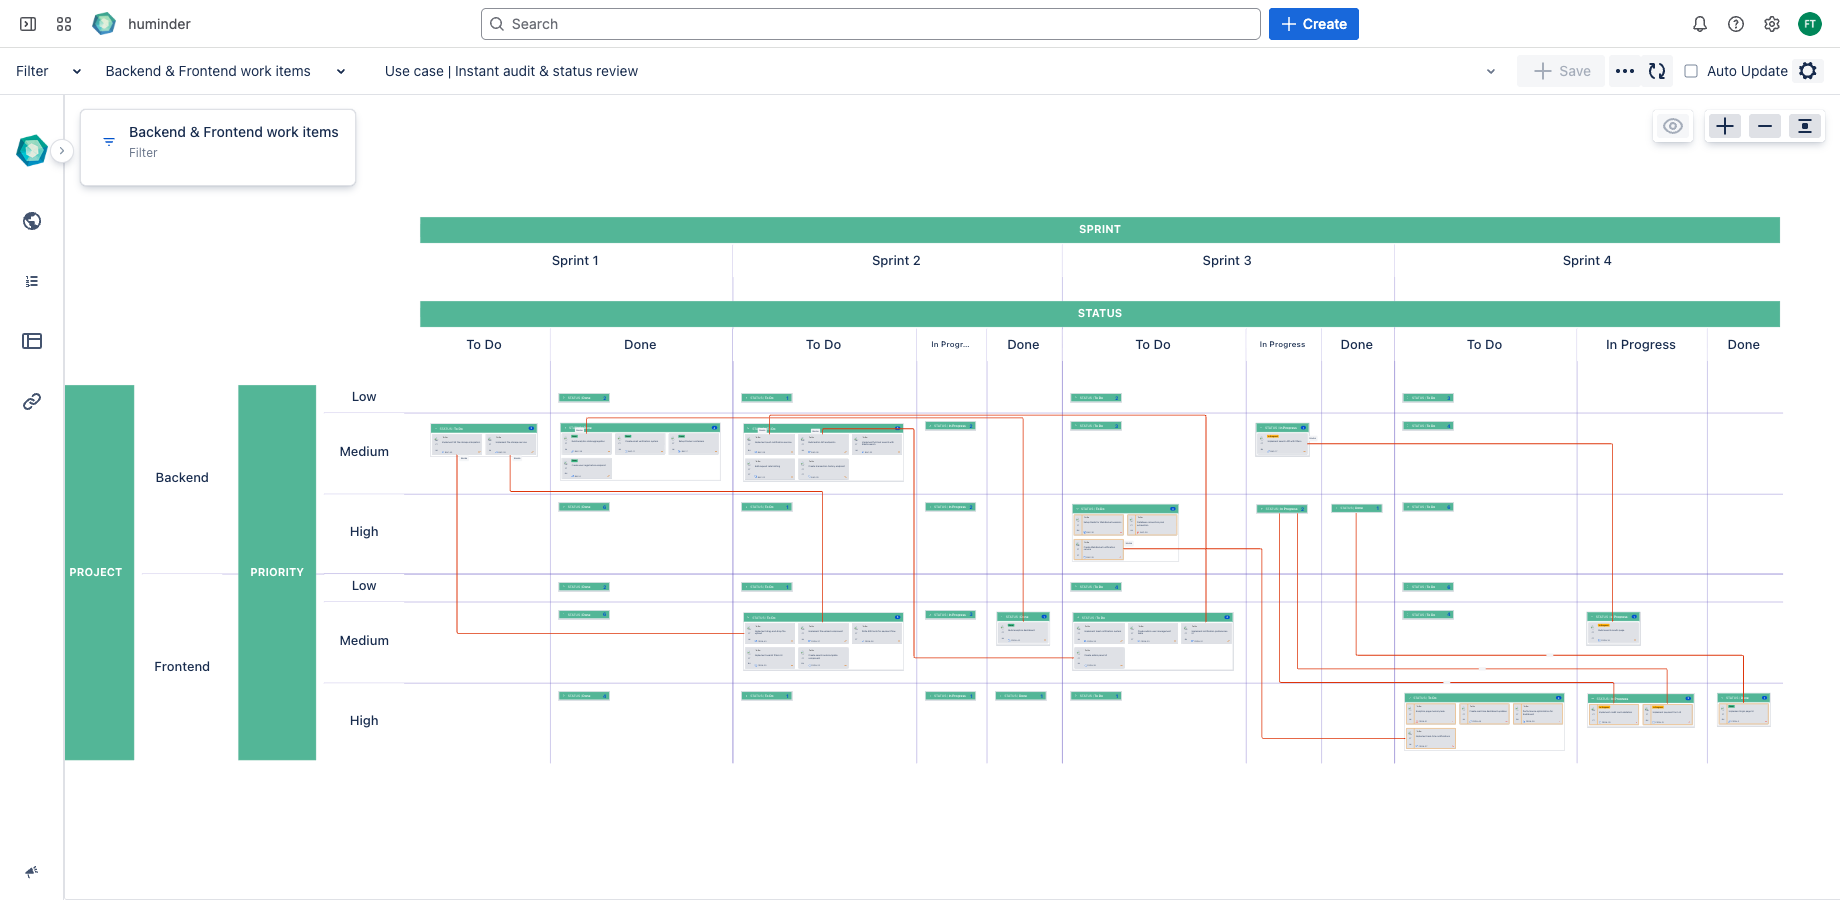Click the fit-to-screen icon in zoom controls
This screenshot has width=1840, height=900.
tap(1805, 126)
